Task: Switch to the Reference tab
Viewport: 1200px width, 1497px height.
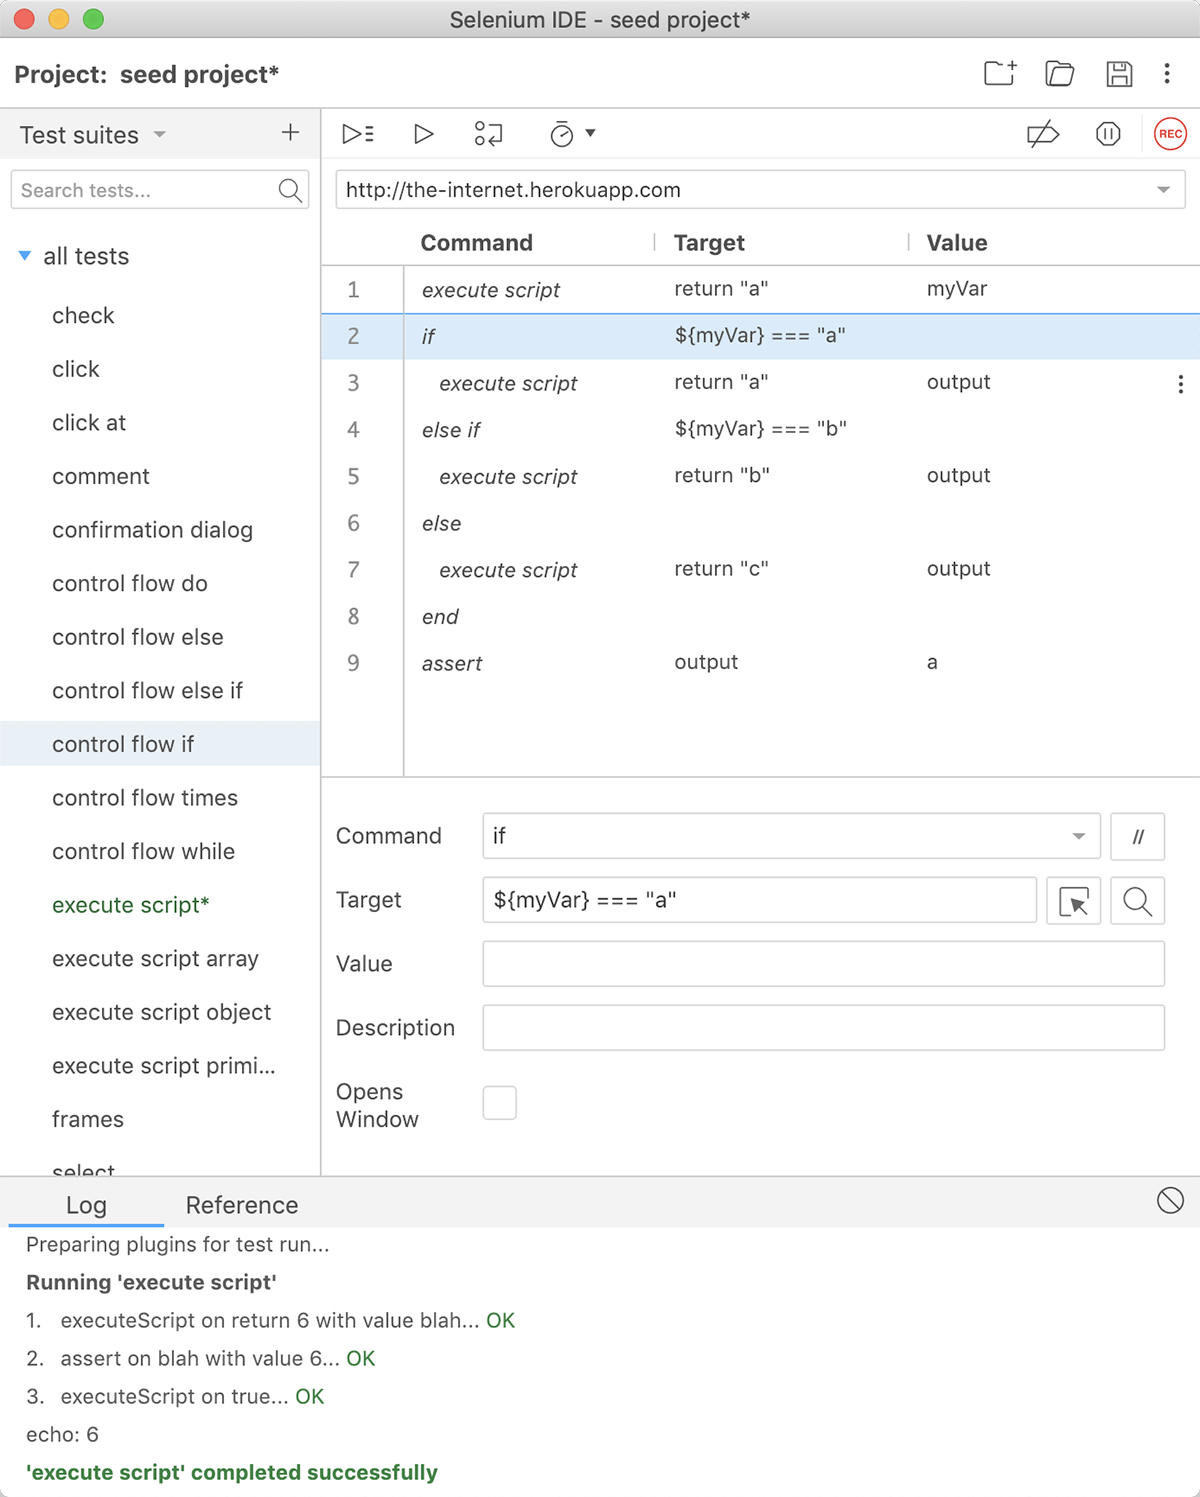Action: click(242, 1205)
